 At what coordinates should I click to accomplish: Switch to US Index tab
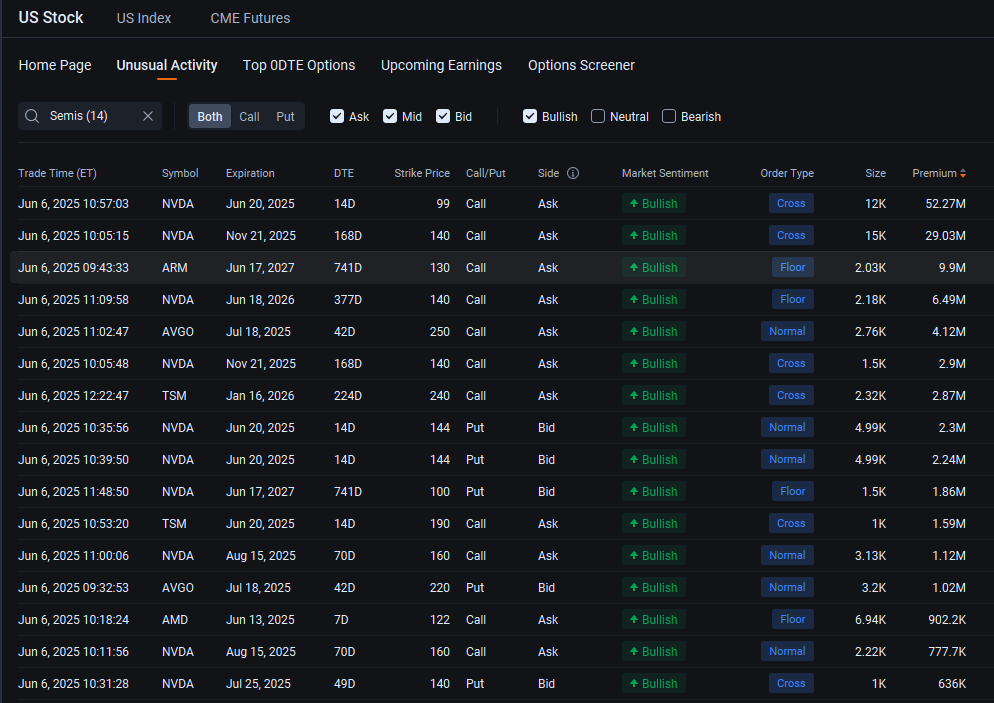pyautogui.click(x=144, y=18)
